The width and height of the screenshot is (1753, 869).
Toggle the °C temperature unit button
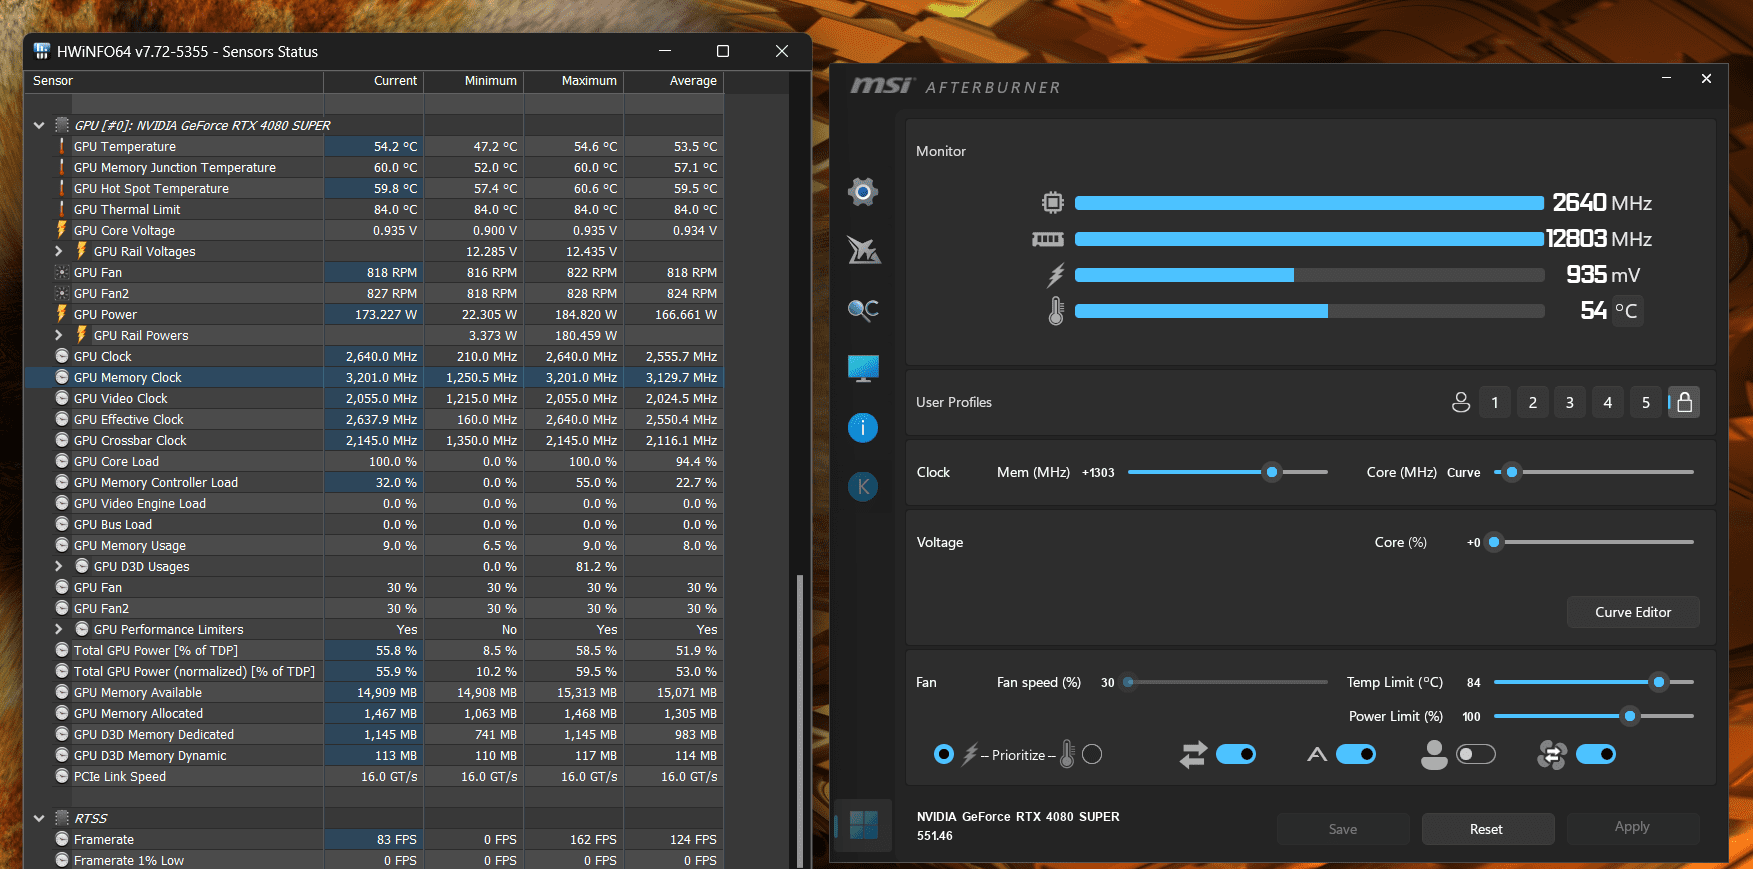(x=1626, y=311)
